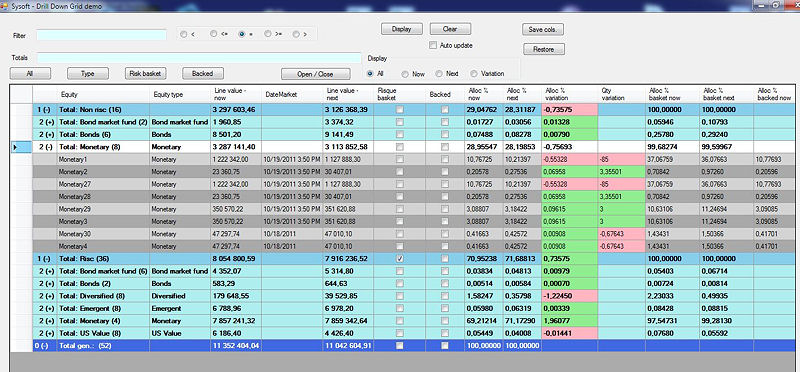
Task: Expand the Total: Diversified (8) group
Action: click(45, 296)
